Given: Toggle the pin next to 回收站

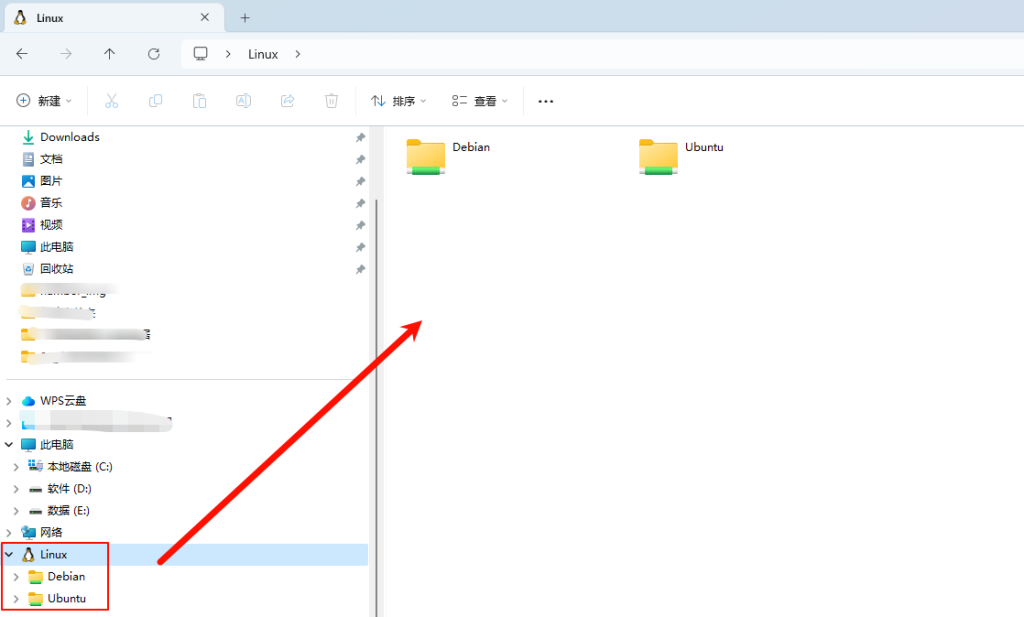Looking at the screenshot, I should 360,269.
